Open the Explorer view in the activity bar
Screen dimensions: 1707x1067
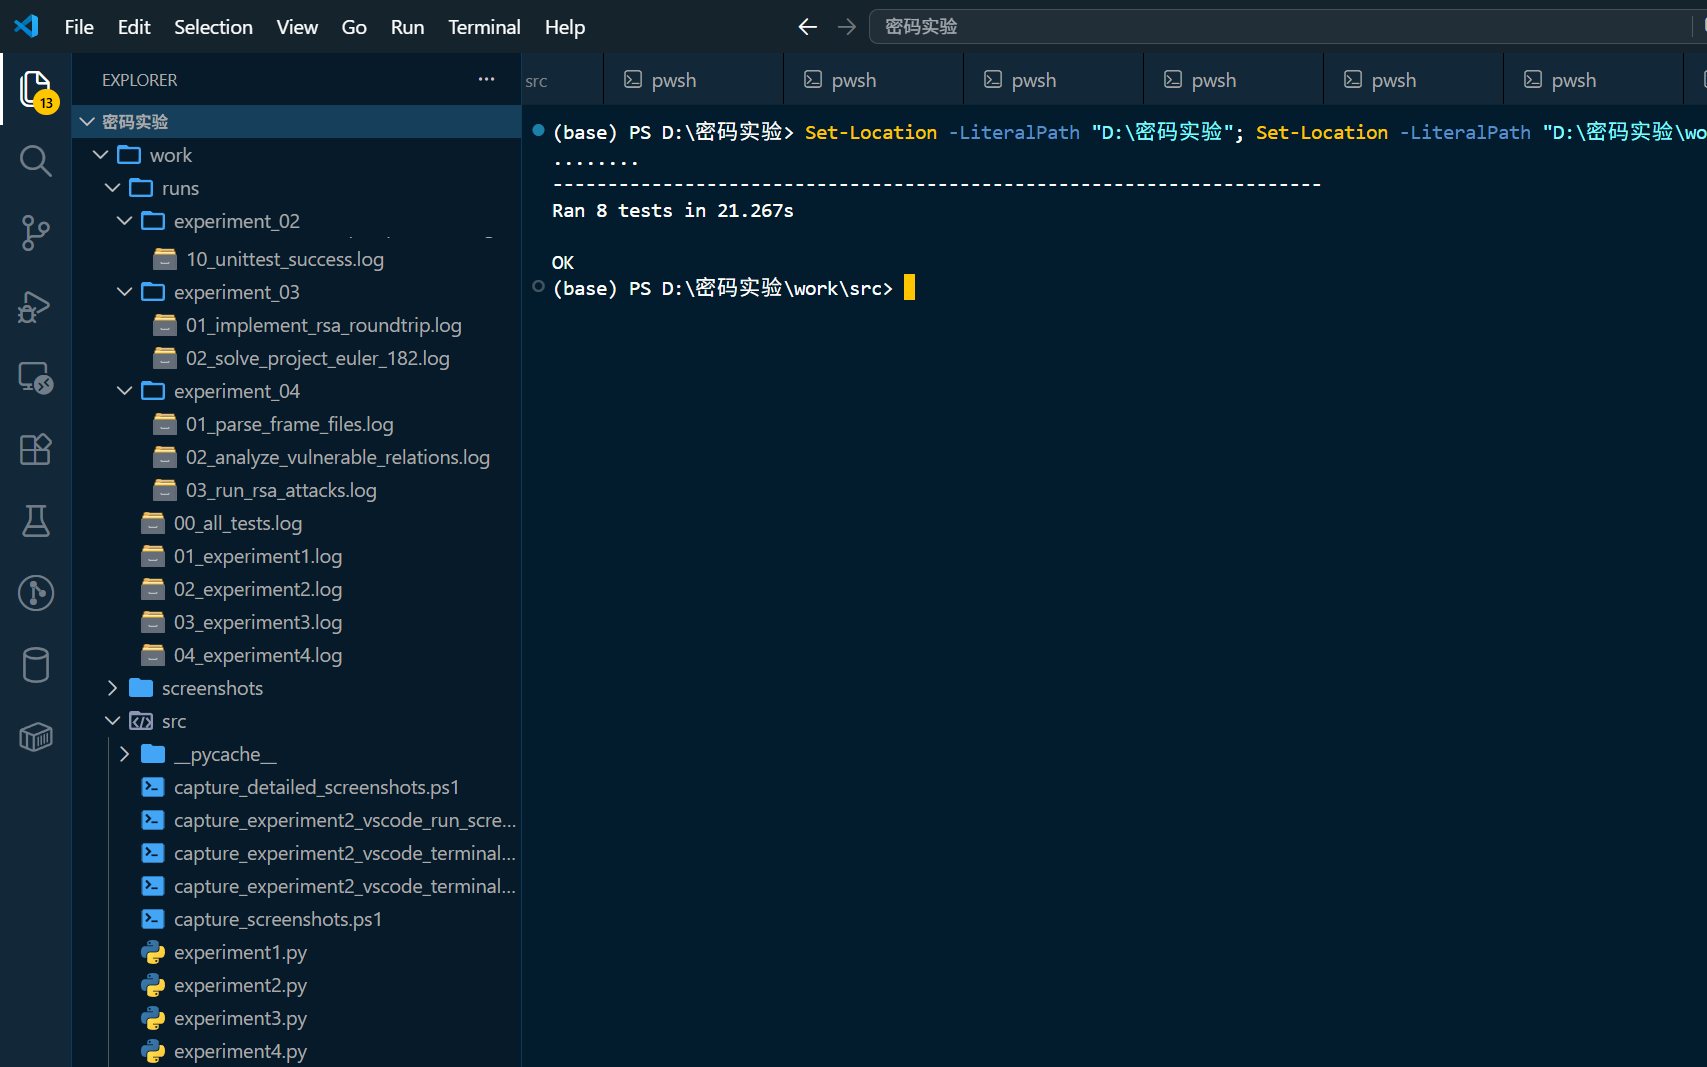pos(36,89)
